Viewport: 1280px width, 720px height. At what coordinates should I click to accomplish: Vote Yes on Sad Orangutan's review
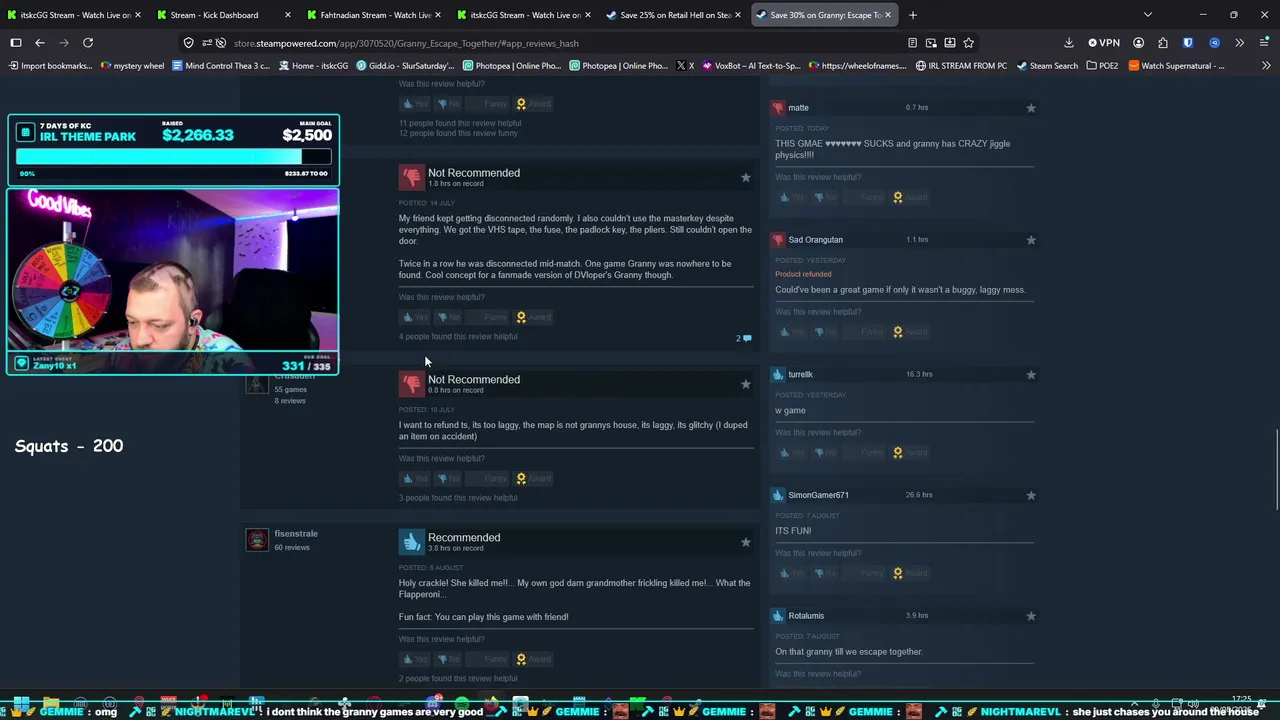792,332
